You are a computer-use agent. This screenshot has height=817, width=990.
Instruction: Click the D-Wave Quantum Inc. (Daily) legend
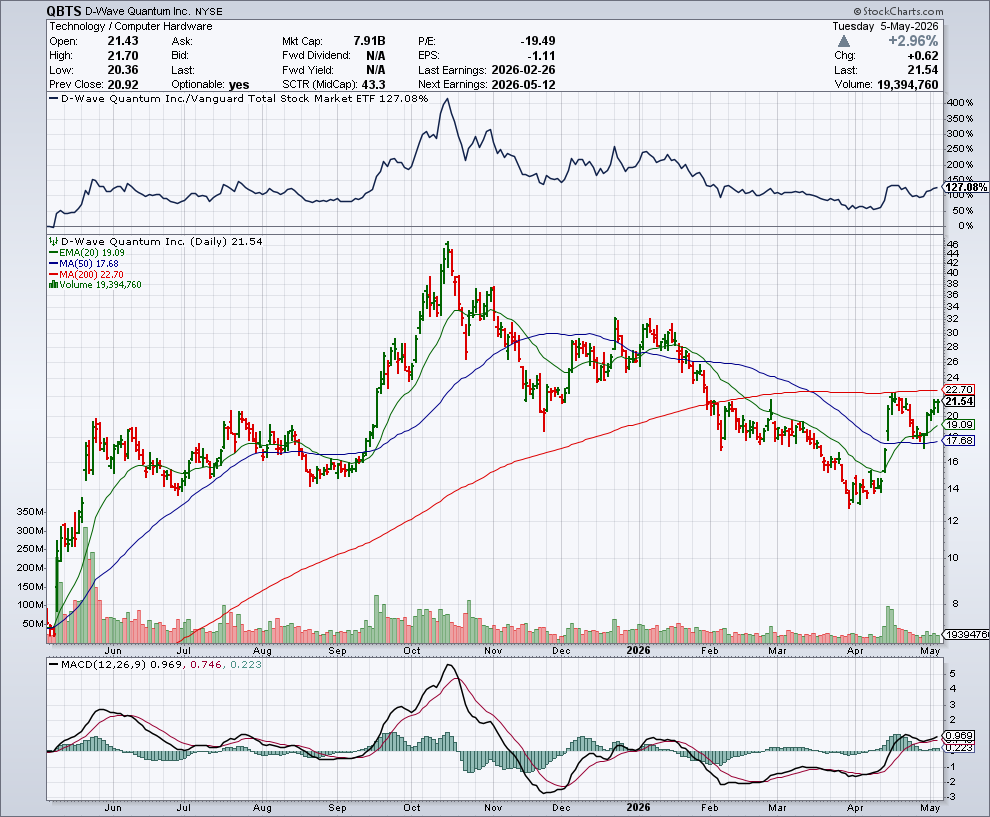click(155, 241)
